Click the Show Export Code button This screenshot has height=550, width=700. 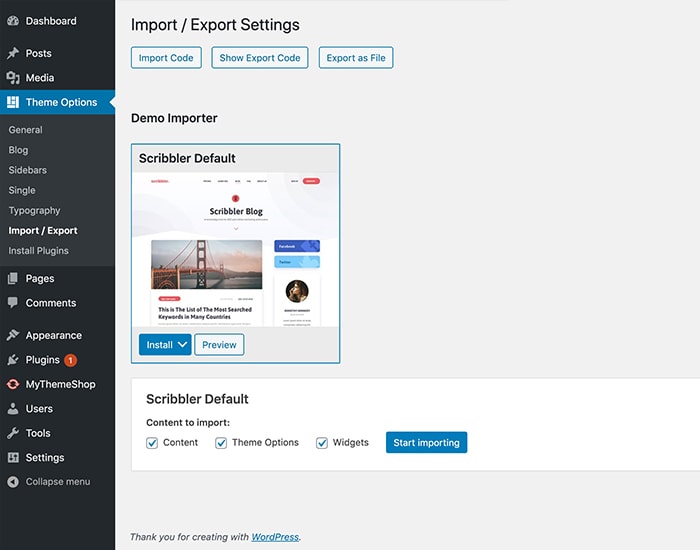[260, 58]
